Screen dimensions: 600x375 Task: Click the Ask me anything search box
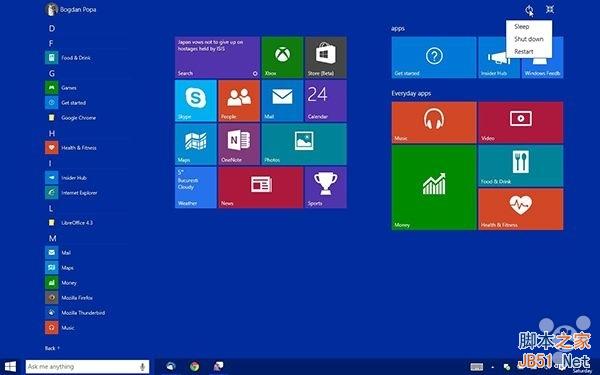[87, 367]
